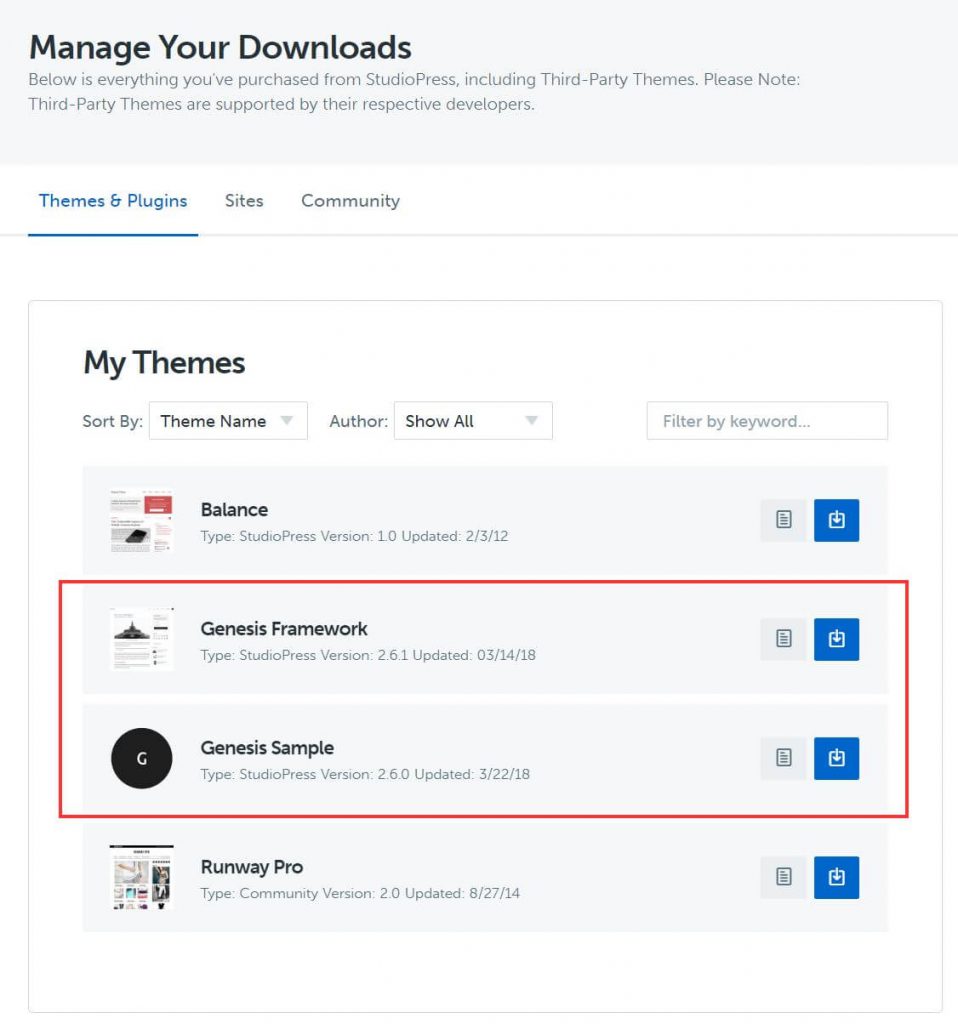
Task: Click the Genesis Framework title
Action: [x=284, y=629]
